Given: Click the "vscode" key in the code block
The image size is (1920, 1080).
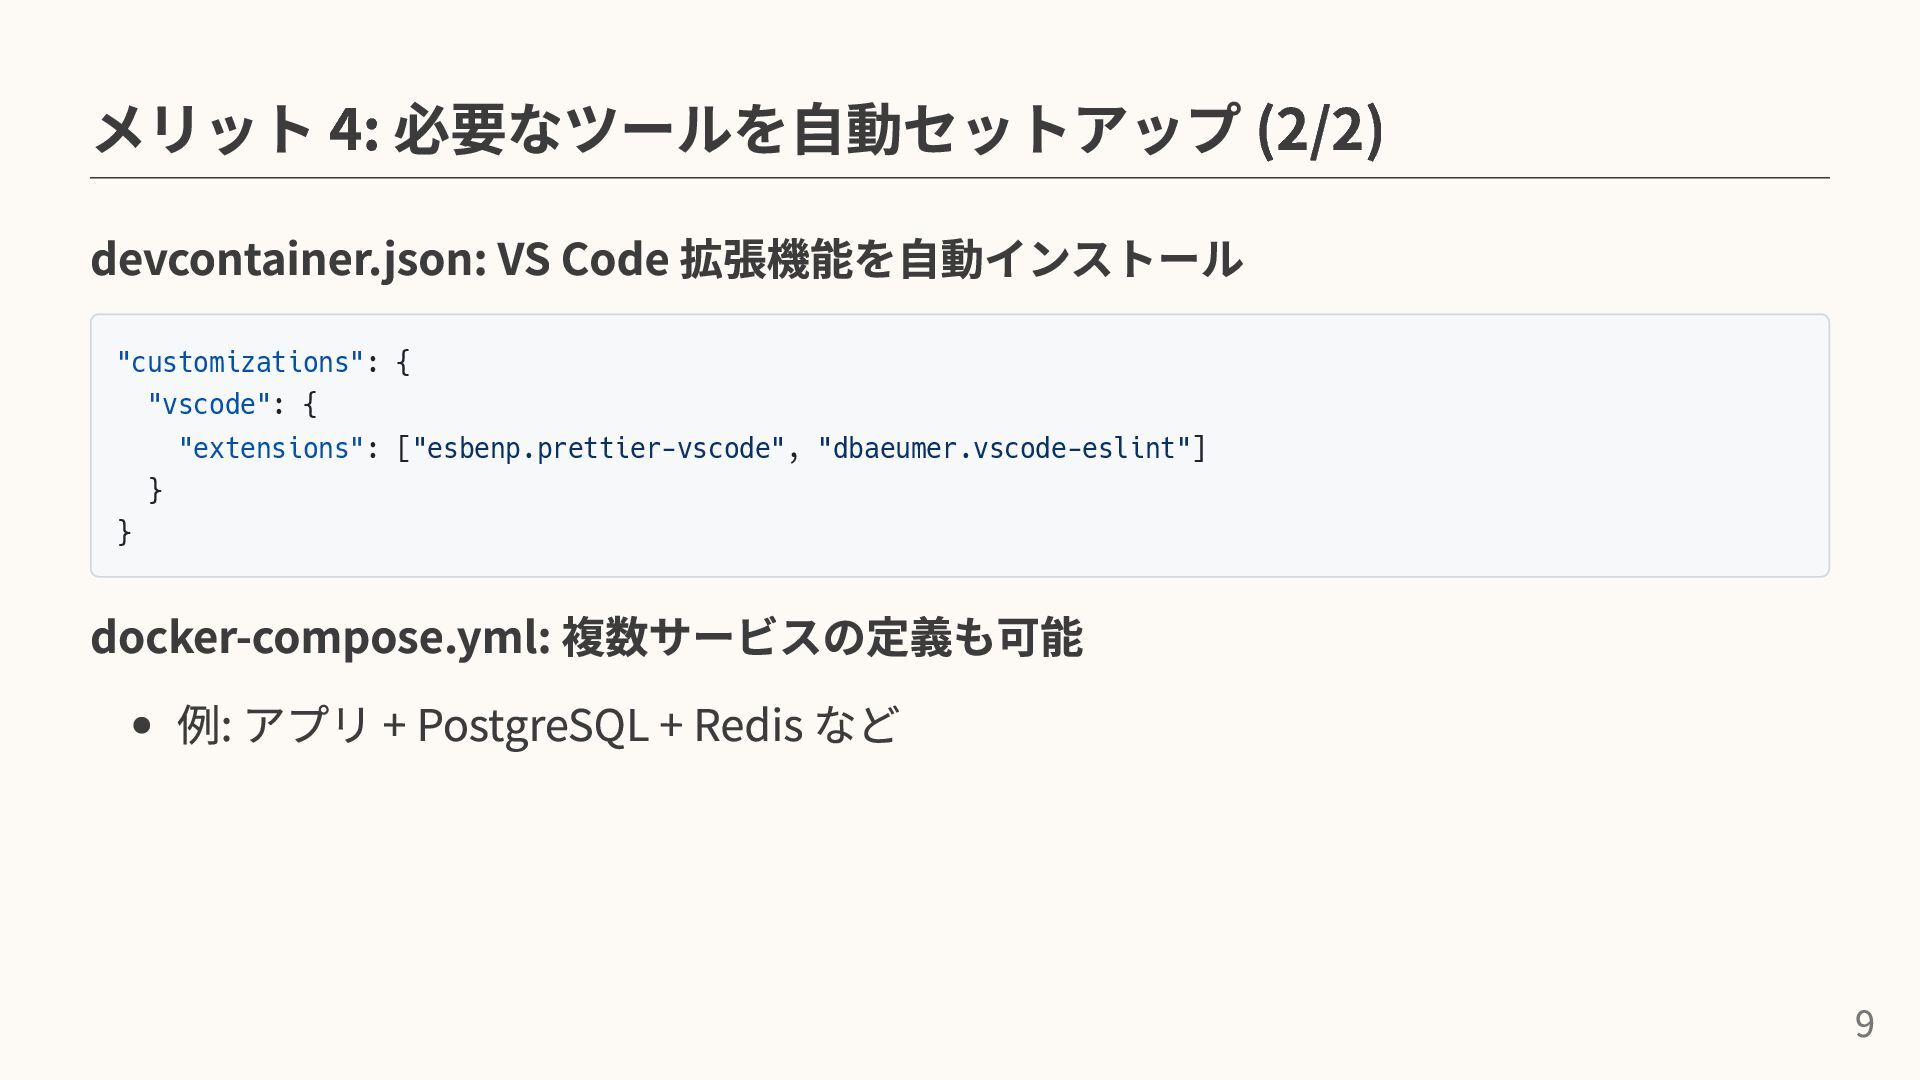Looking at the screenshot, I should [209, 405].
